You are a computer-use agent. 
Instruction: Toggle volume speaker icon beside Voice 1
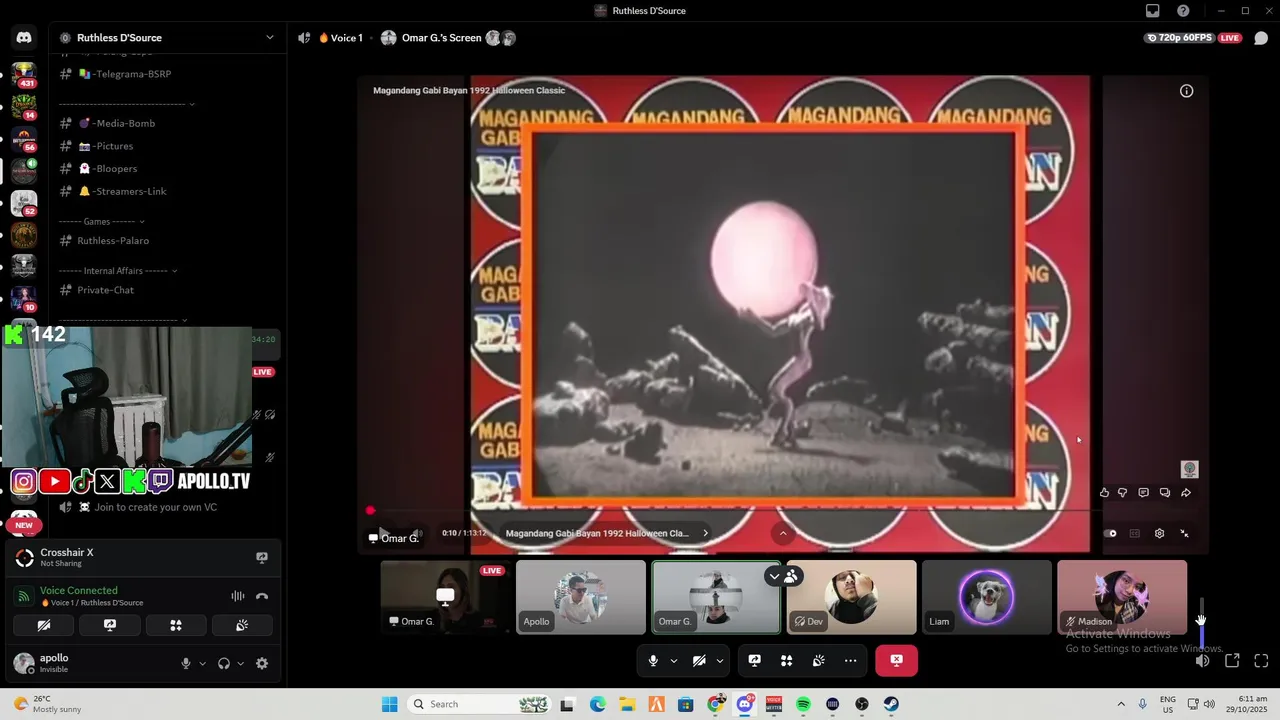point(304,38)
